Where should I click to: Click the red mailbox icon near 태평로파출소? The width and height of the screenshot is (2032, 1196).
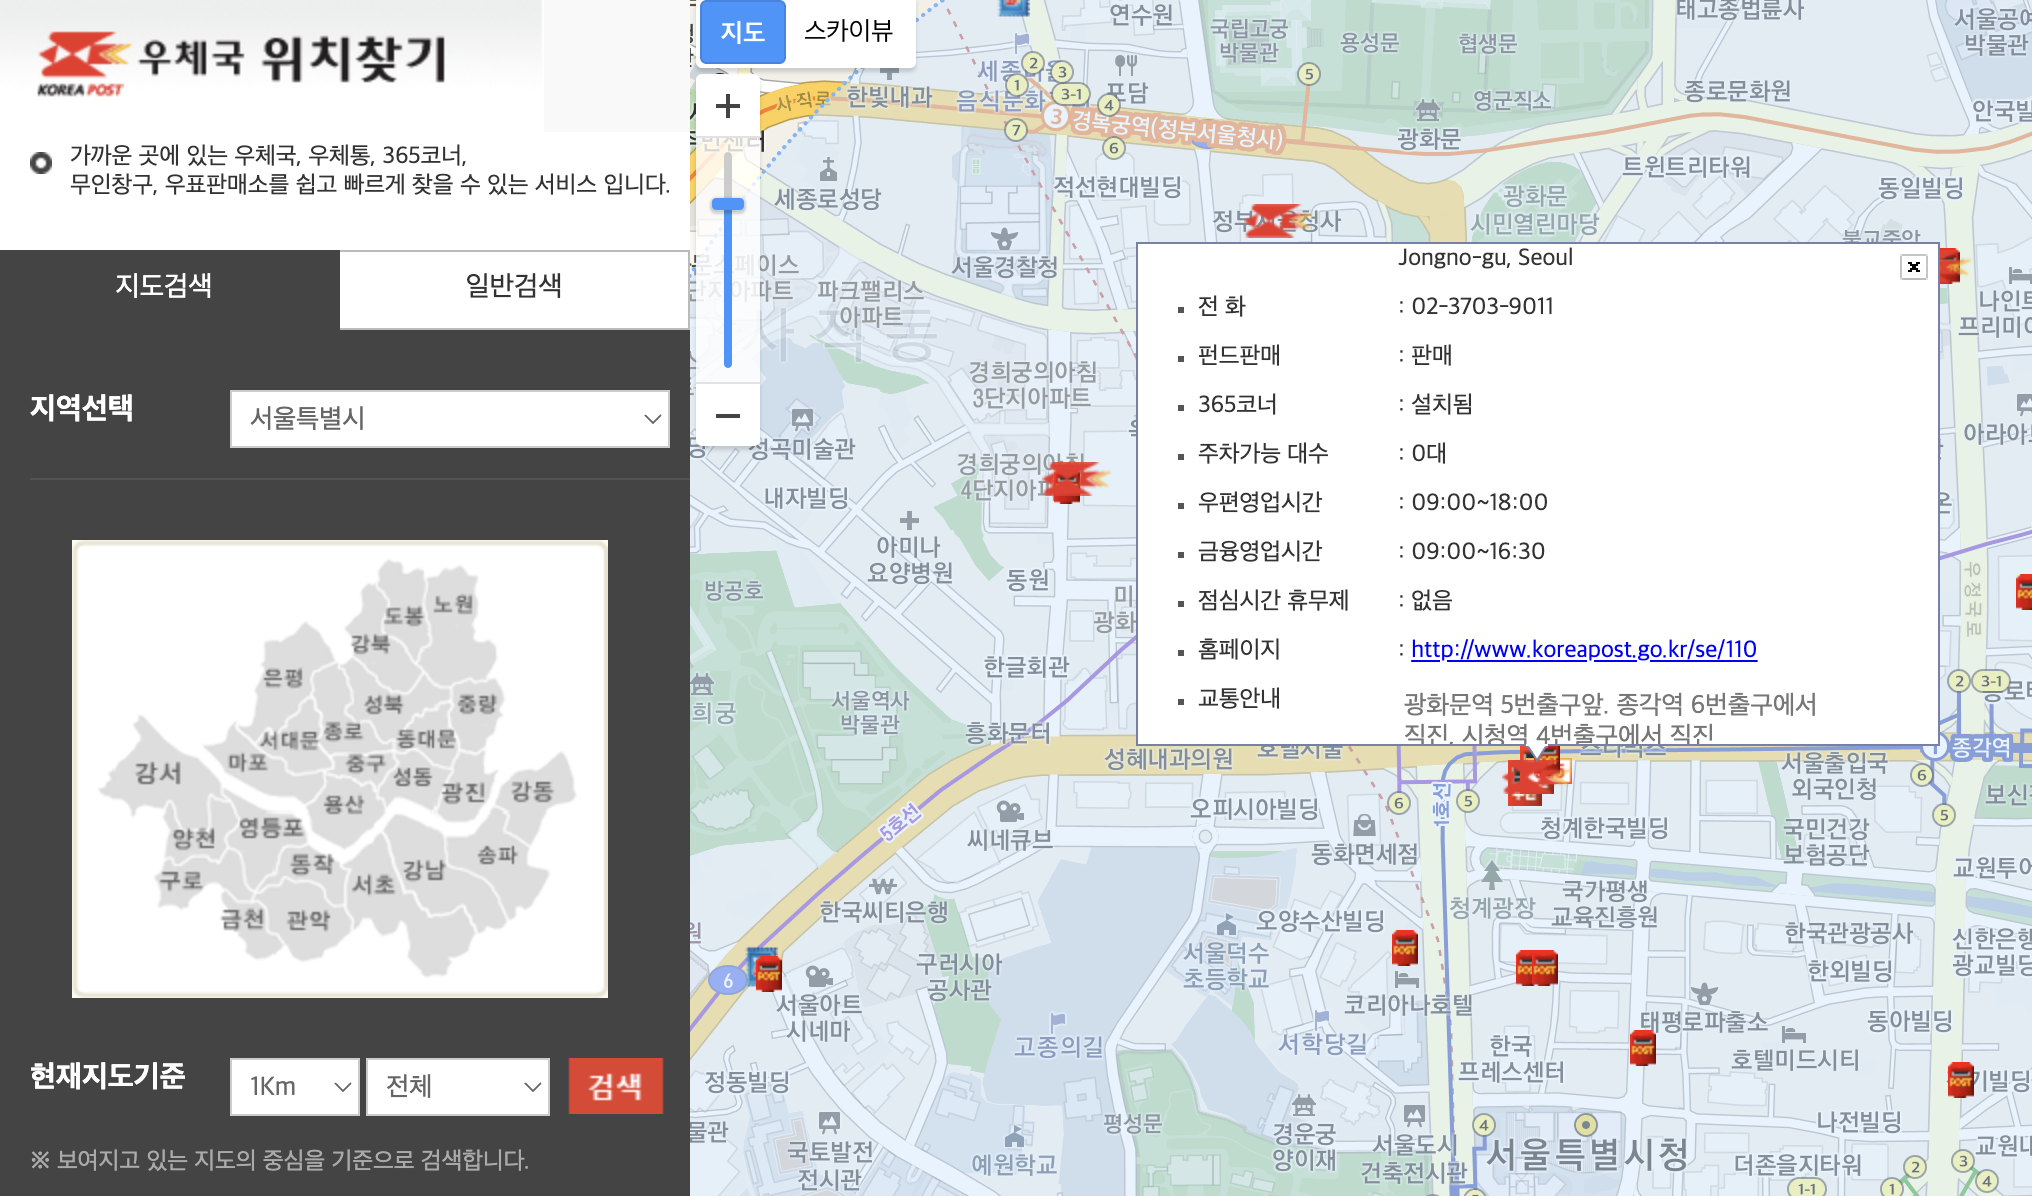pyautogui.click(x=1643, y=1046)
